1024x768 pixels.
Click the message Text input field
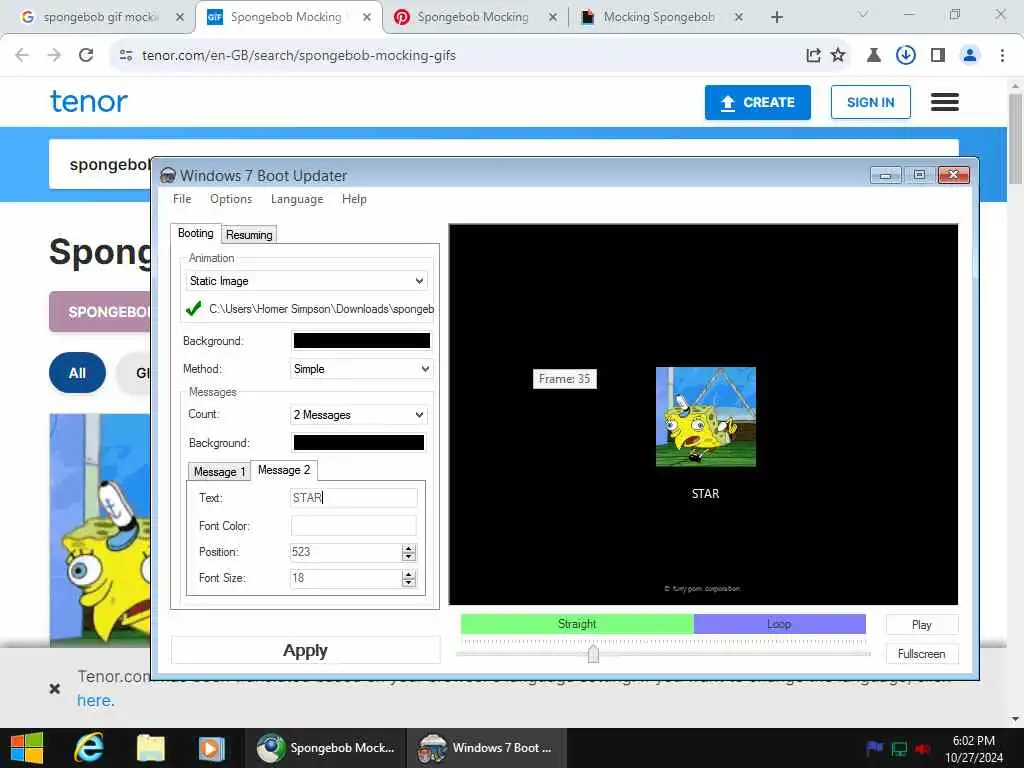(353, 498)
